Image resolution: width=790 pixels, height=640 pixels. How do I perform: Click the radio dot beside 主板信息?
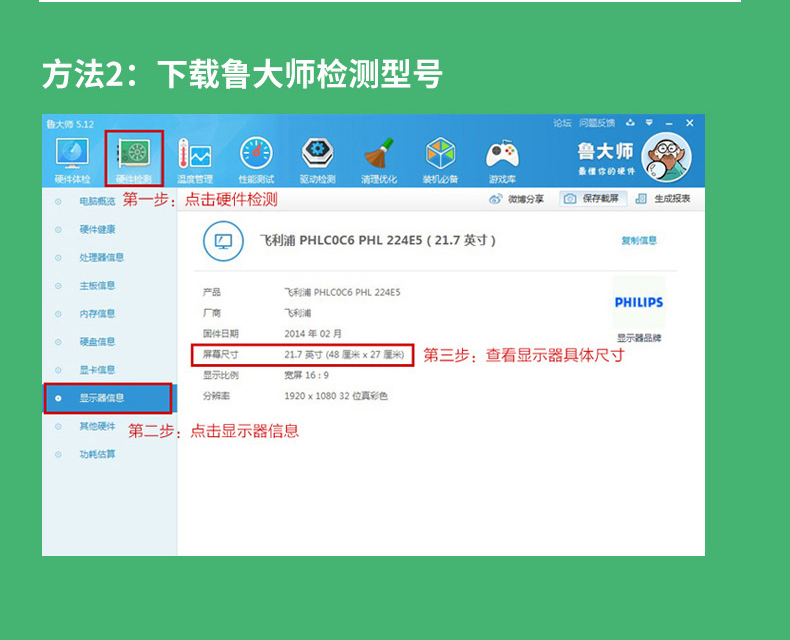pyautogui.click(x=58, y=286)
